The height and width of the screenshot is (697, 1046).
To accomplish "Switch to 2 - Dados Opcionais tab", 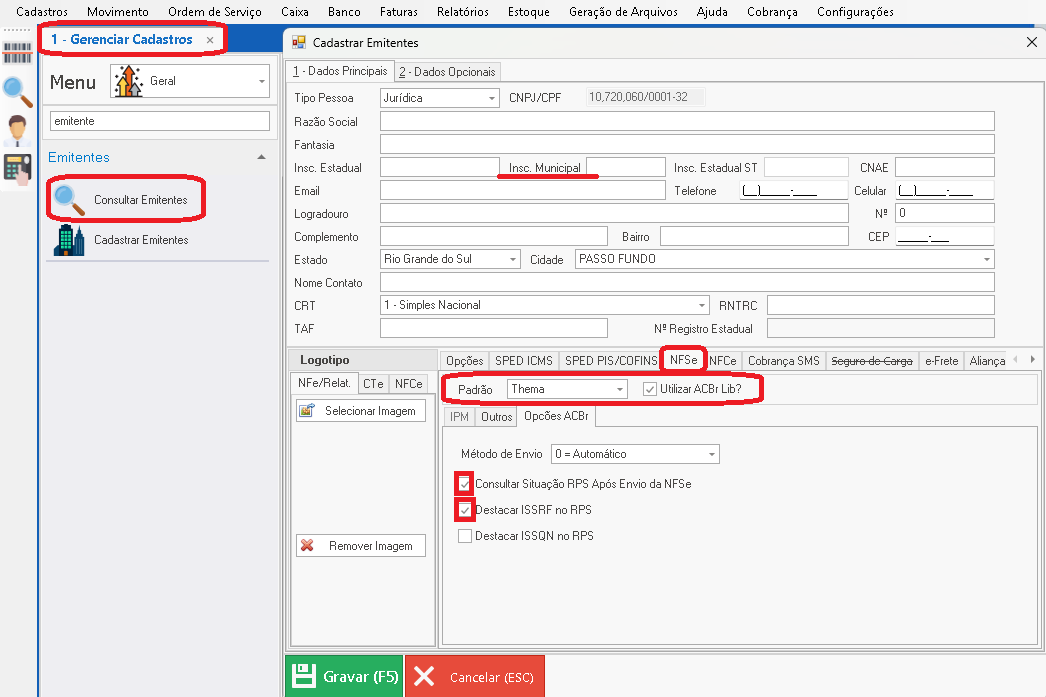I will pos(447,72).
